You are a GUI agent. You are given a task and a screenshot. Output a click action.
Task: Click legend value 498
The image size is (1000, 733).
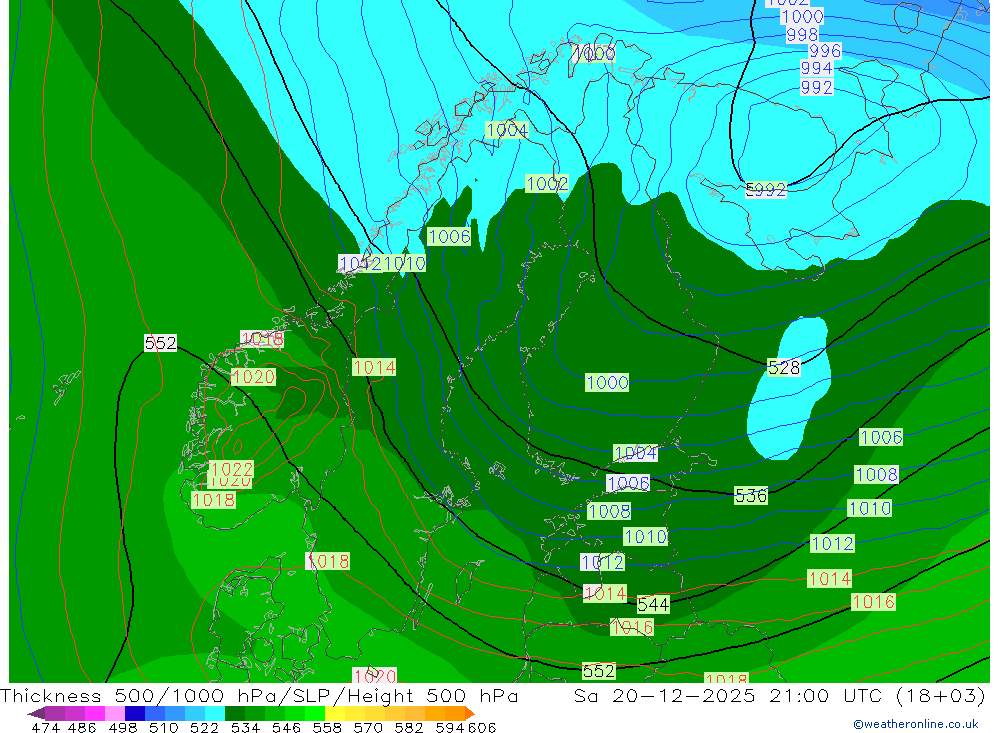122,727
